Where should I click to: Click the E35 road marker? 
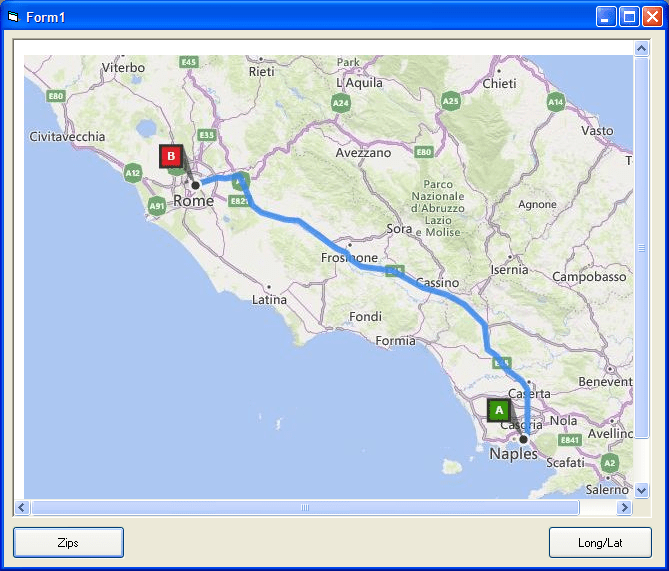coord(207,135)
